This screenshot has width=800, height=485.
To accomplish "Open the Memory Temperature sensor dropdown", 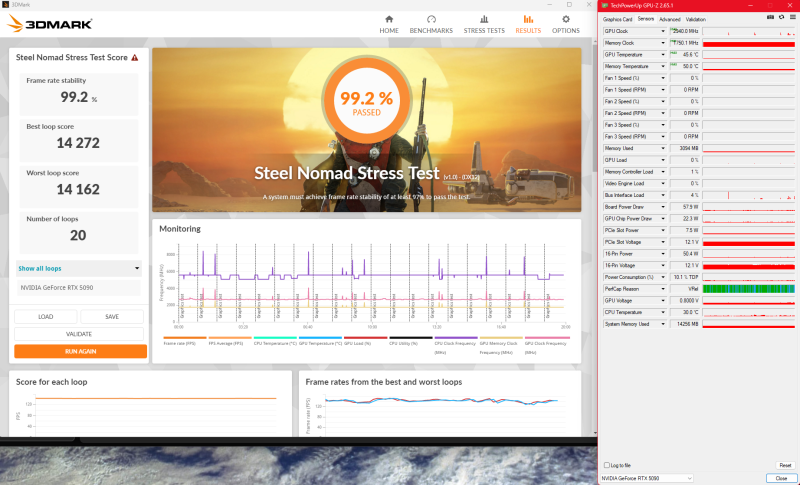I will tap(663, 67).
